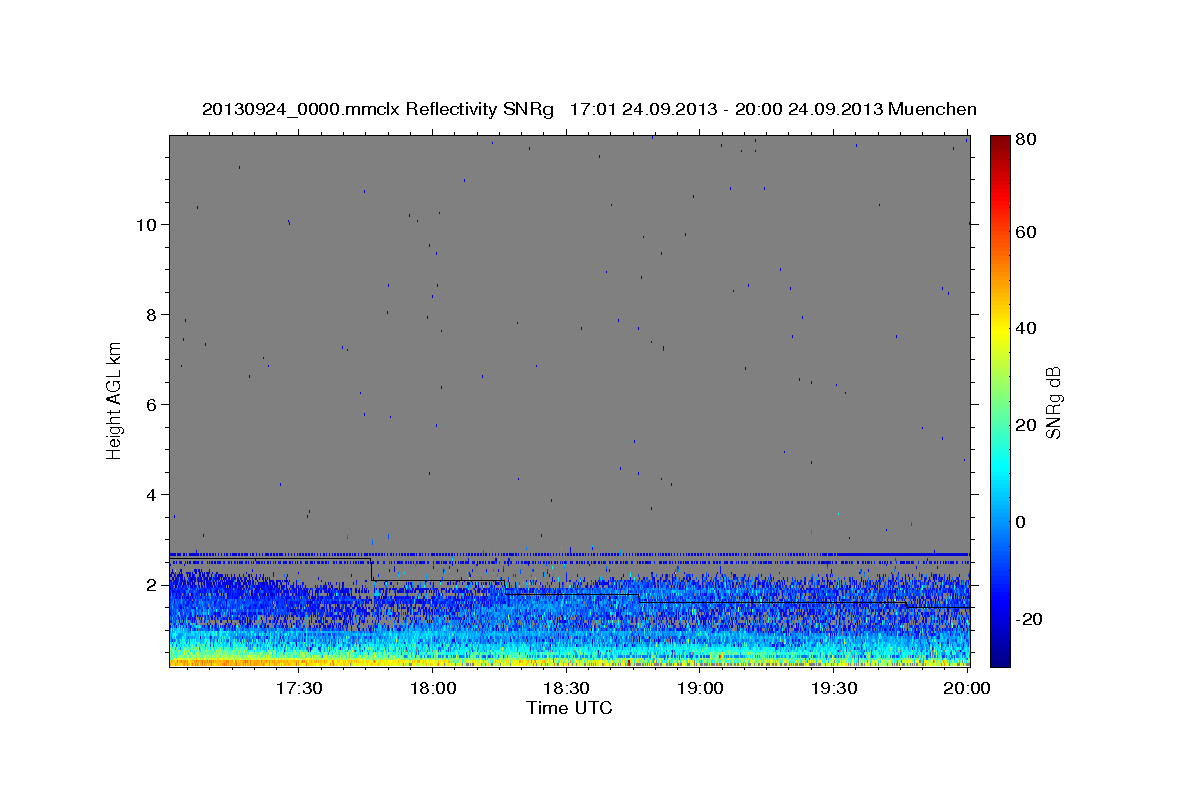Click the height tick label 4
The height and width of the screenshot is (800, 1200).
[152, 494]
